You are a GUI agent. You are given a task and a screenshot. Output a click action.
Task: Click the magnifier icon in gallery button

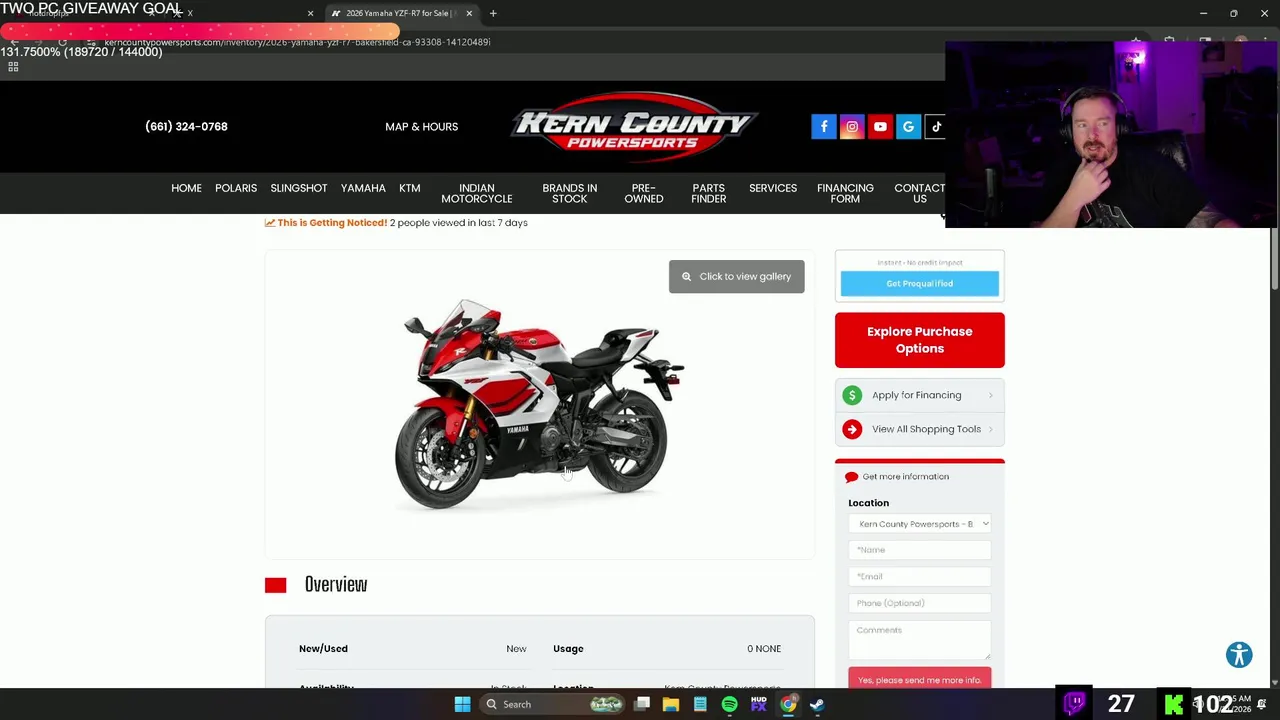[686, 277]
